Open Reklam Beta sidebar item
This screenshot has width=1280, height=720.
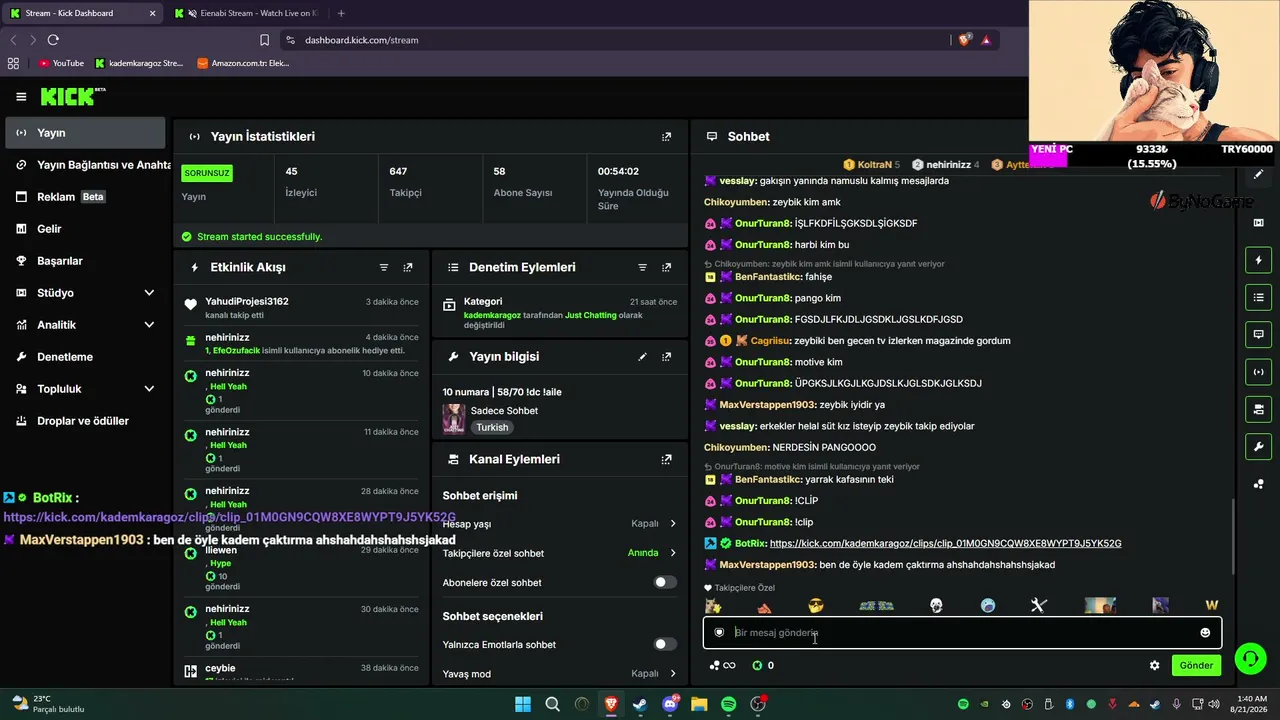pyautogui.click(x=85, y=197)
